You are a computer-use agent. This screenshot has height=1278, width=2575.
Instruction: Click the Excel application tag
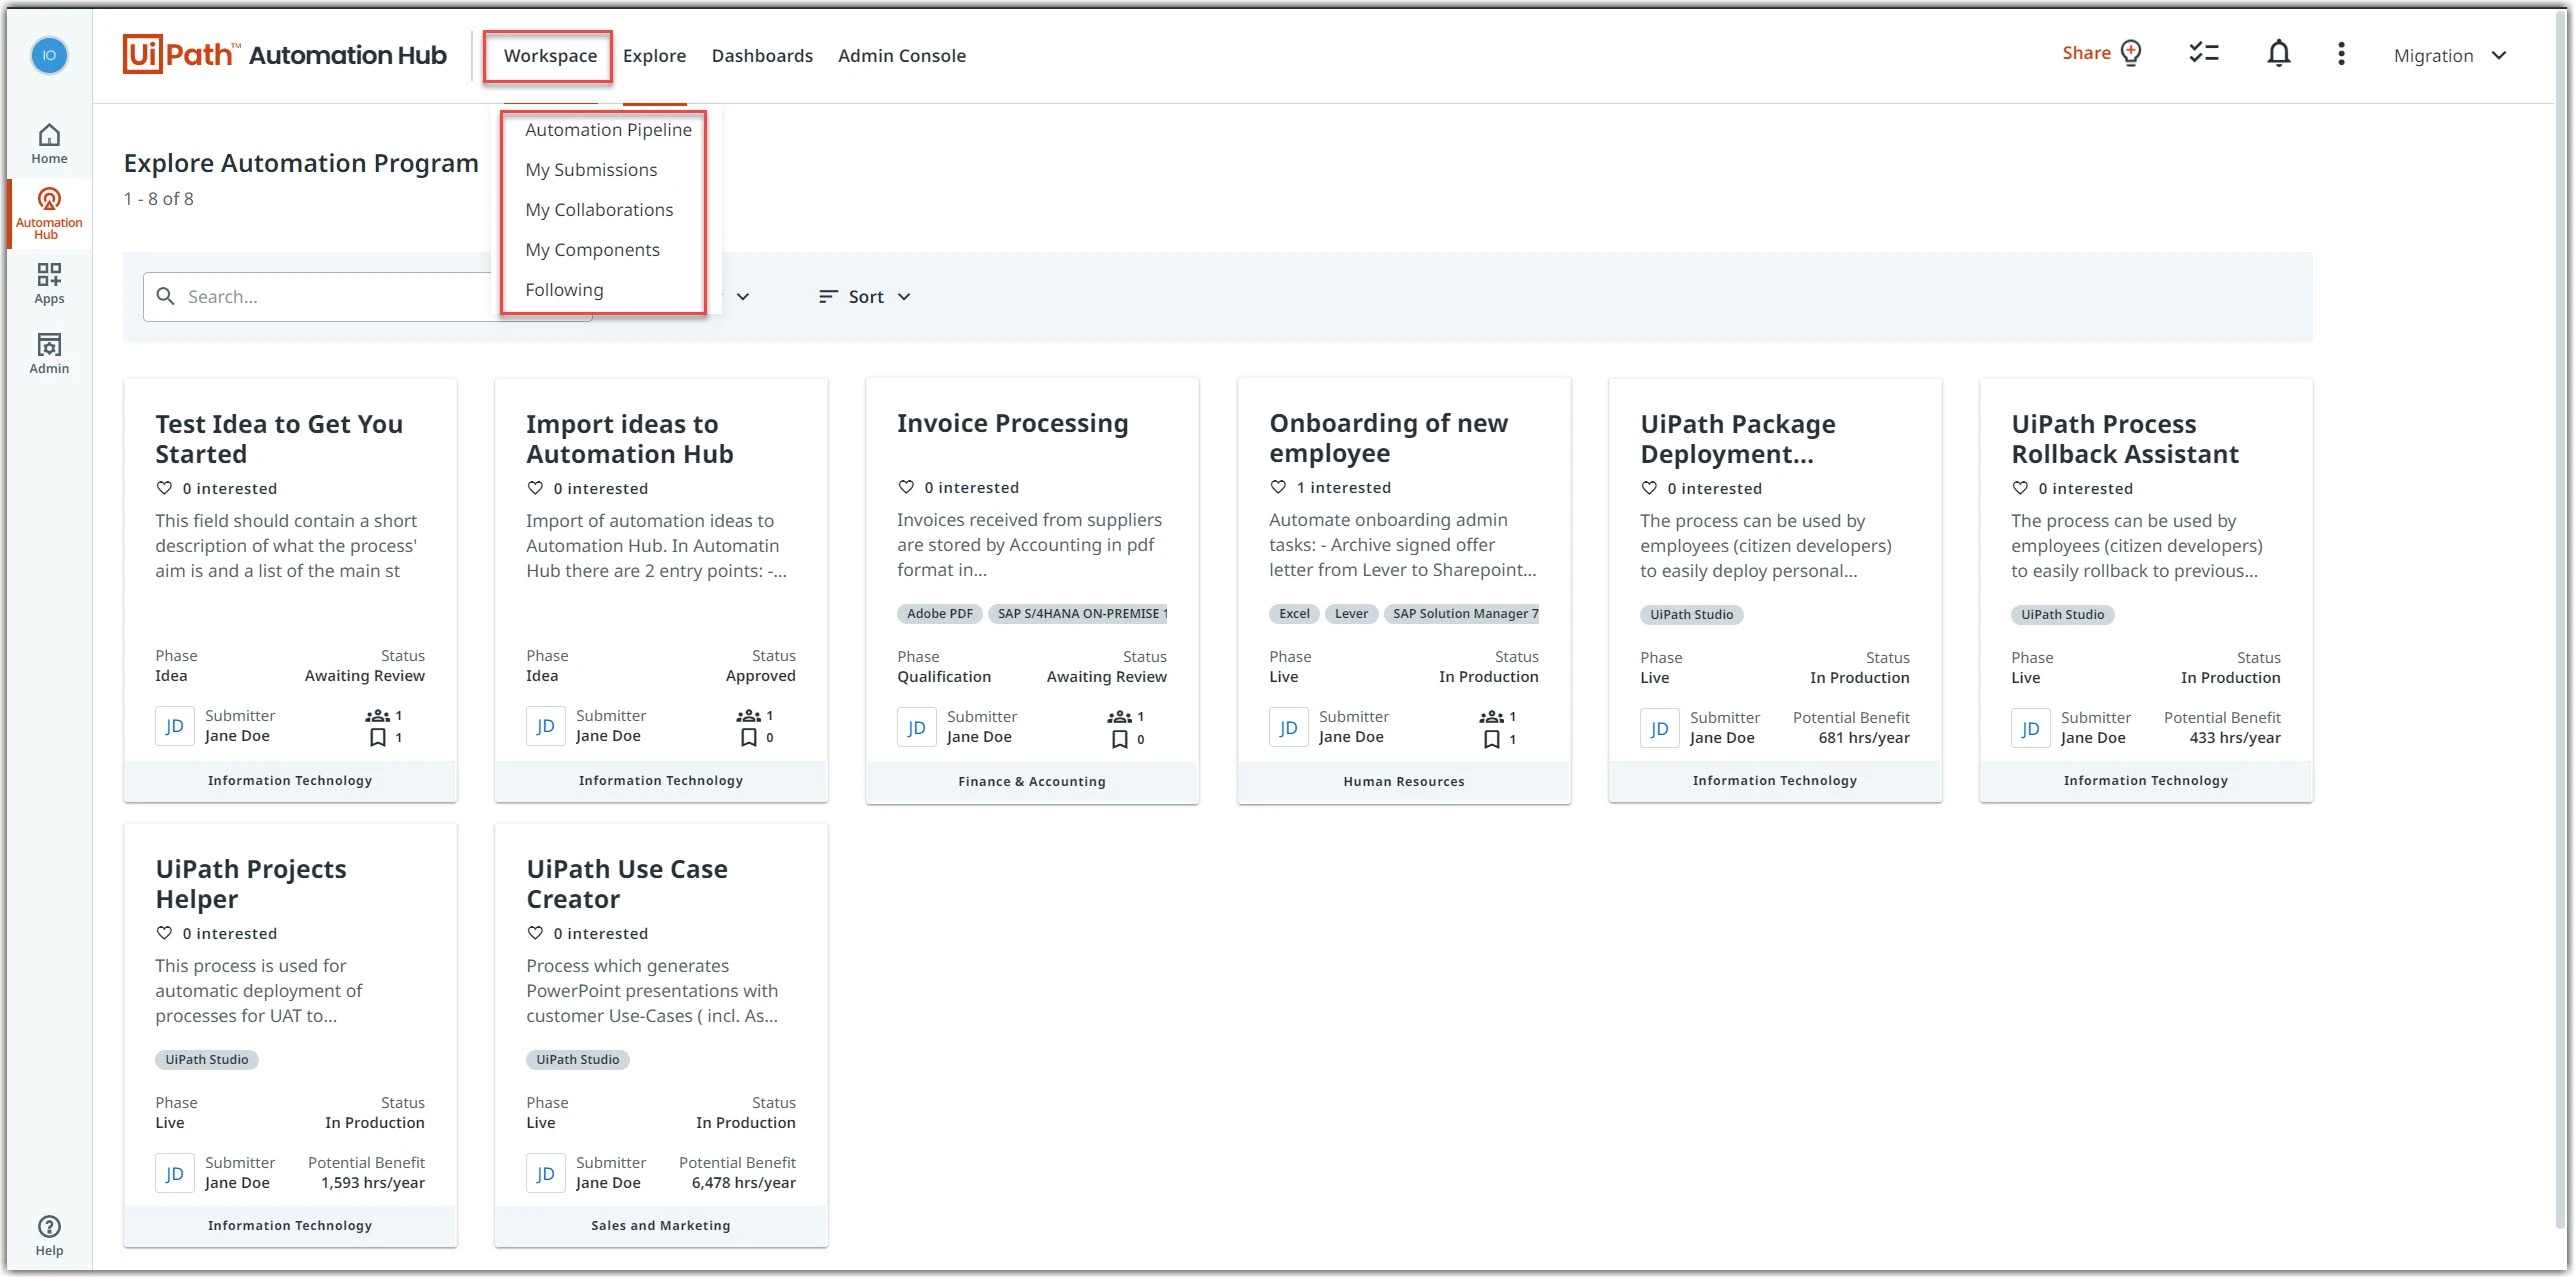tap(1294, 613)
